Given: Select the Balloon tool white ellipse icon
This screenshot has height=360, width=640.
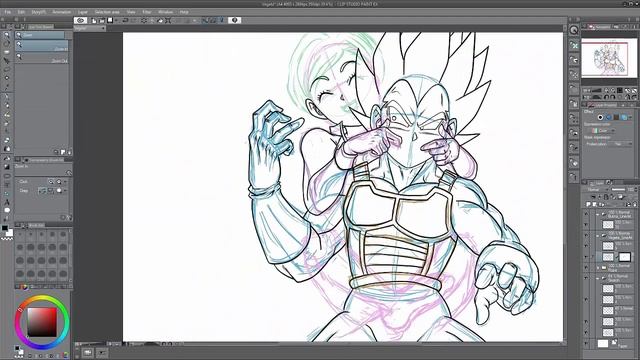Looking at the screenshot, I should click(x=7, y=210).
